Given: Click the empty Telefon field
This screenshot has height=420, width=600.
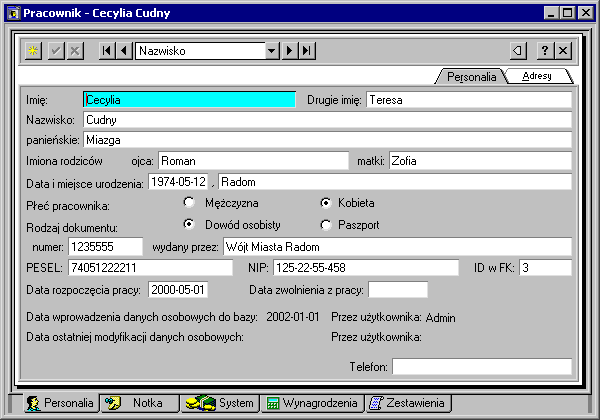Looking at the screenshot, I should click(x=482, y=367).
